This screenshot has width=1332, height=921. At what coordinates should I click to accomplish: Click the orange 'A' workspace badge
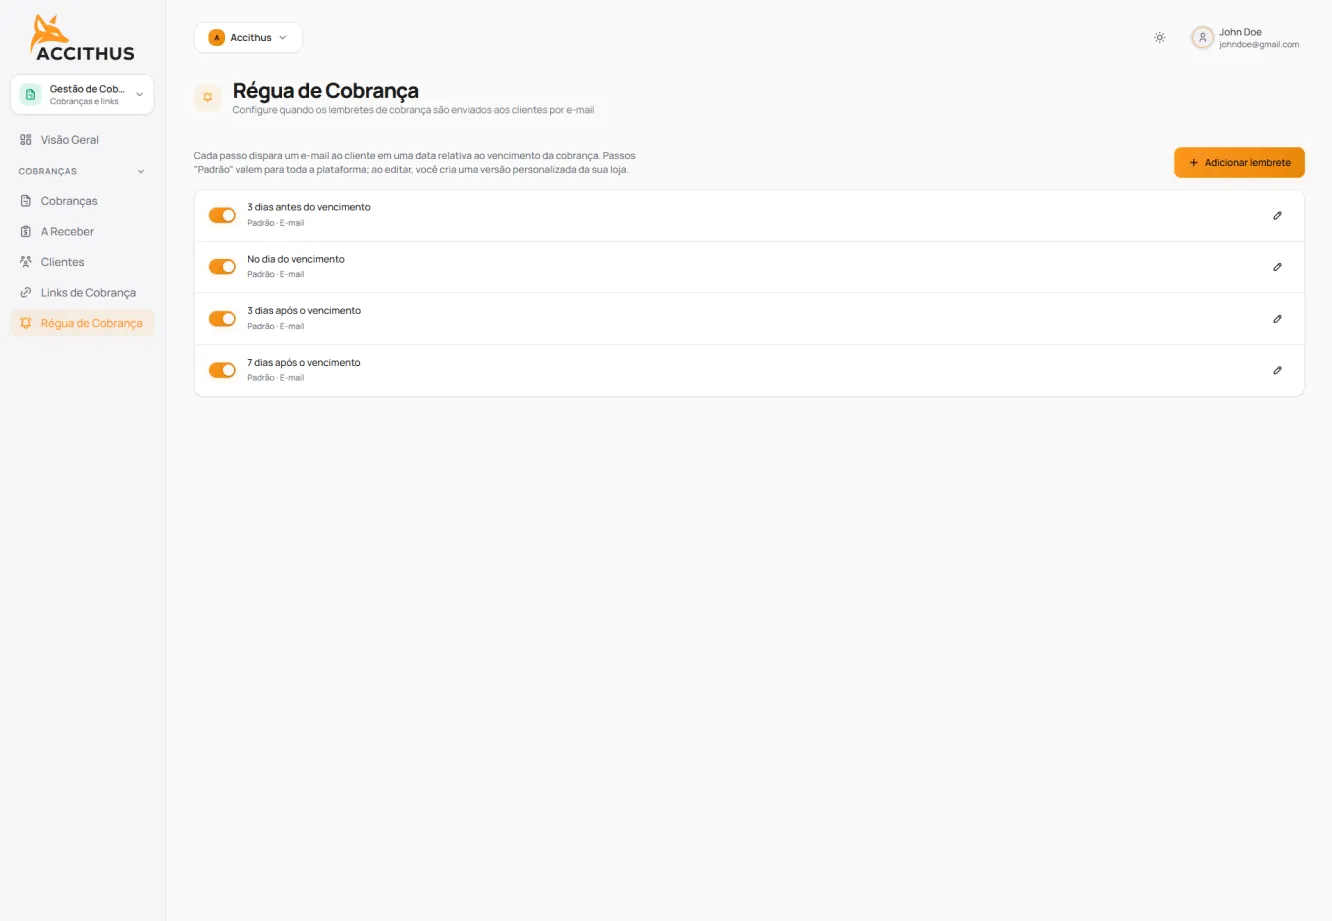(217, 38)
